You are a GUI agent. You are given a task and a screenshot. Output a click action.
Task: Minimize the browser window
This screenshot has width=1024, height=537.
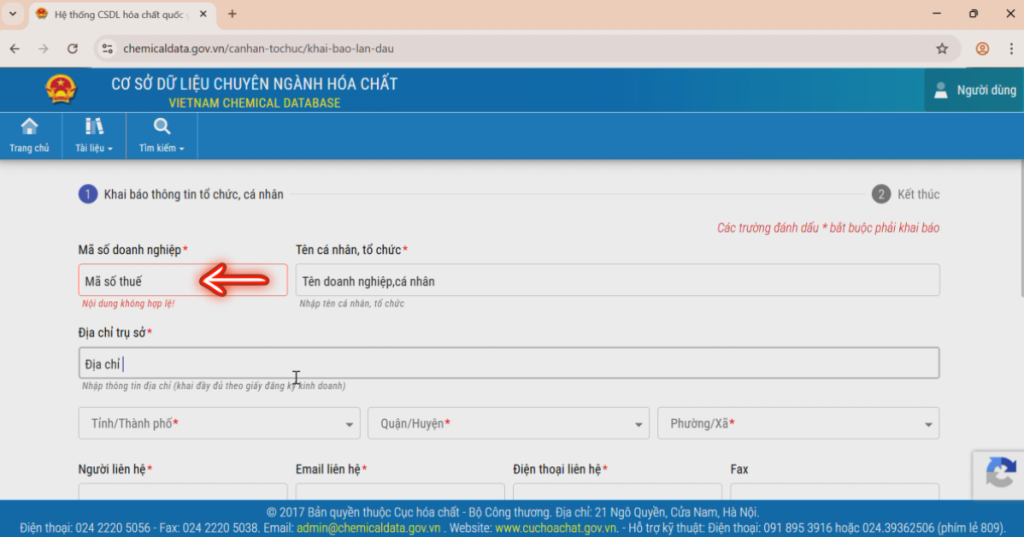pos(936,14)
